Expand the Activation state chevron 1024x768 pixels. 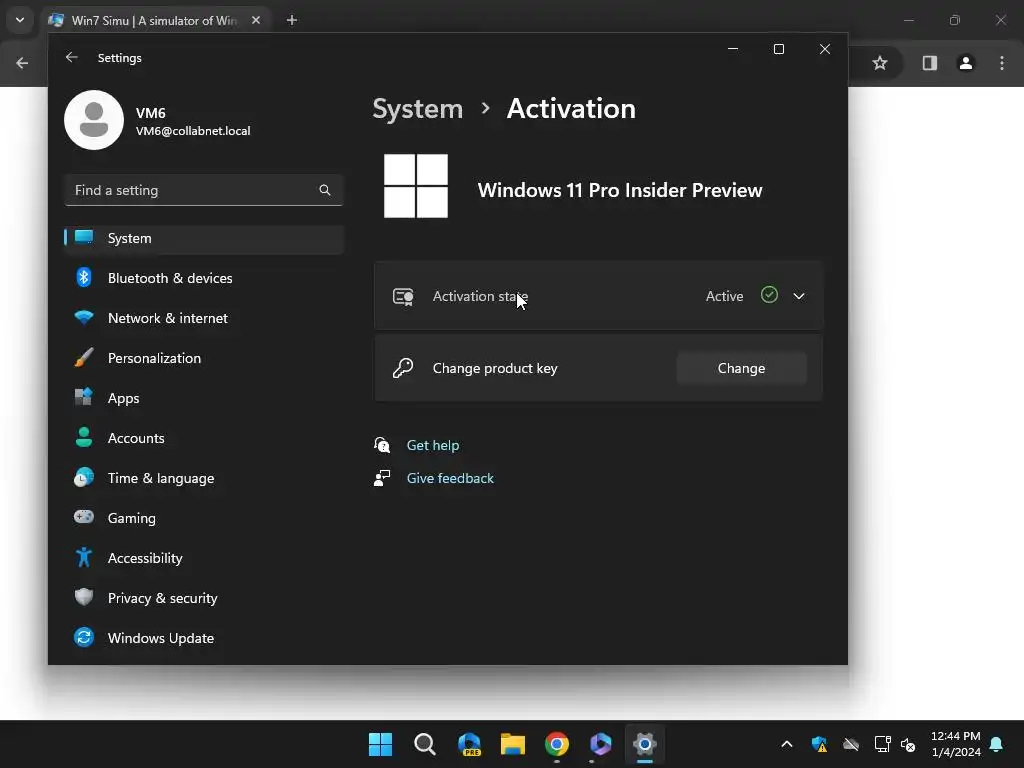pyautogui.click(x=799, y=296)
